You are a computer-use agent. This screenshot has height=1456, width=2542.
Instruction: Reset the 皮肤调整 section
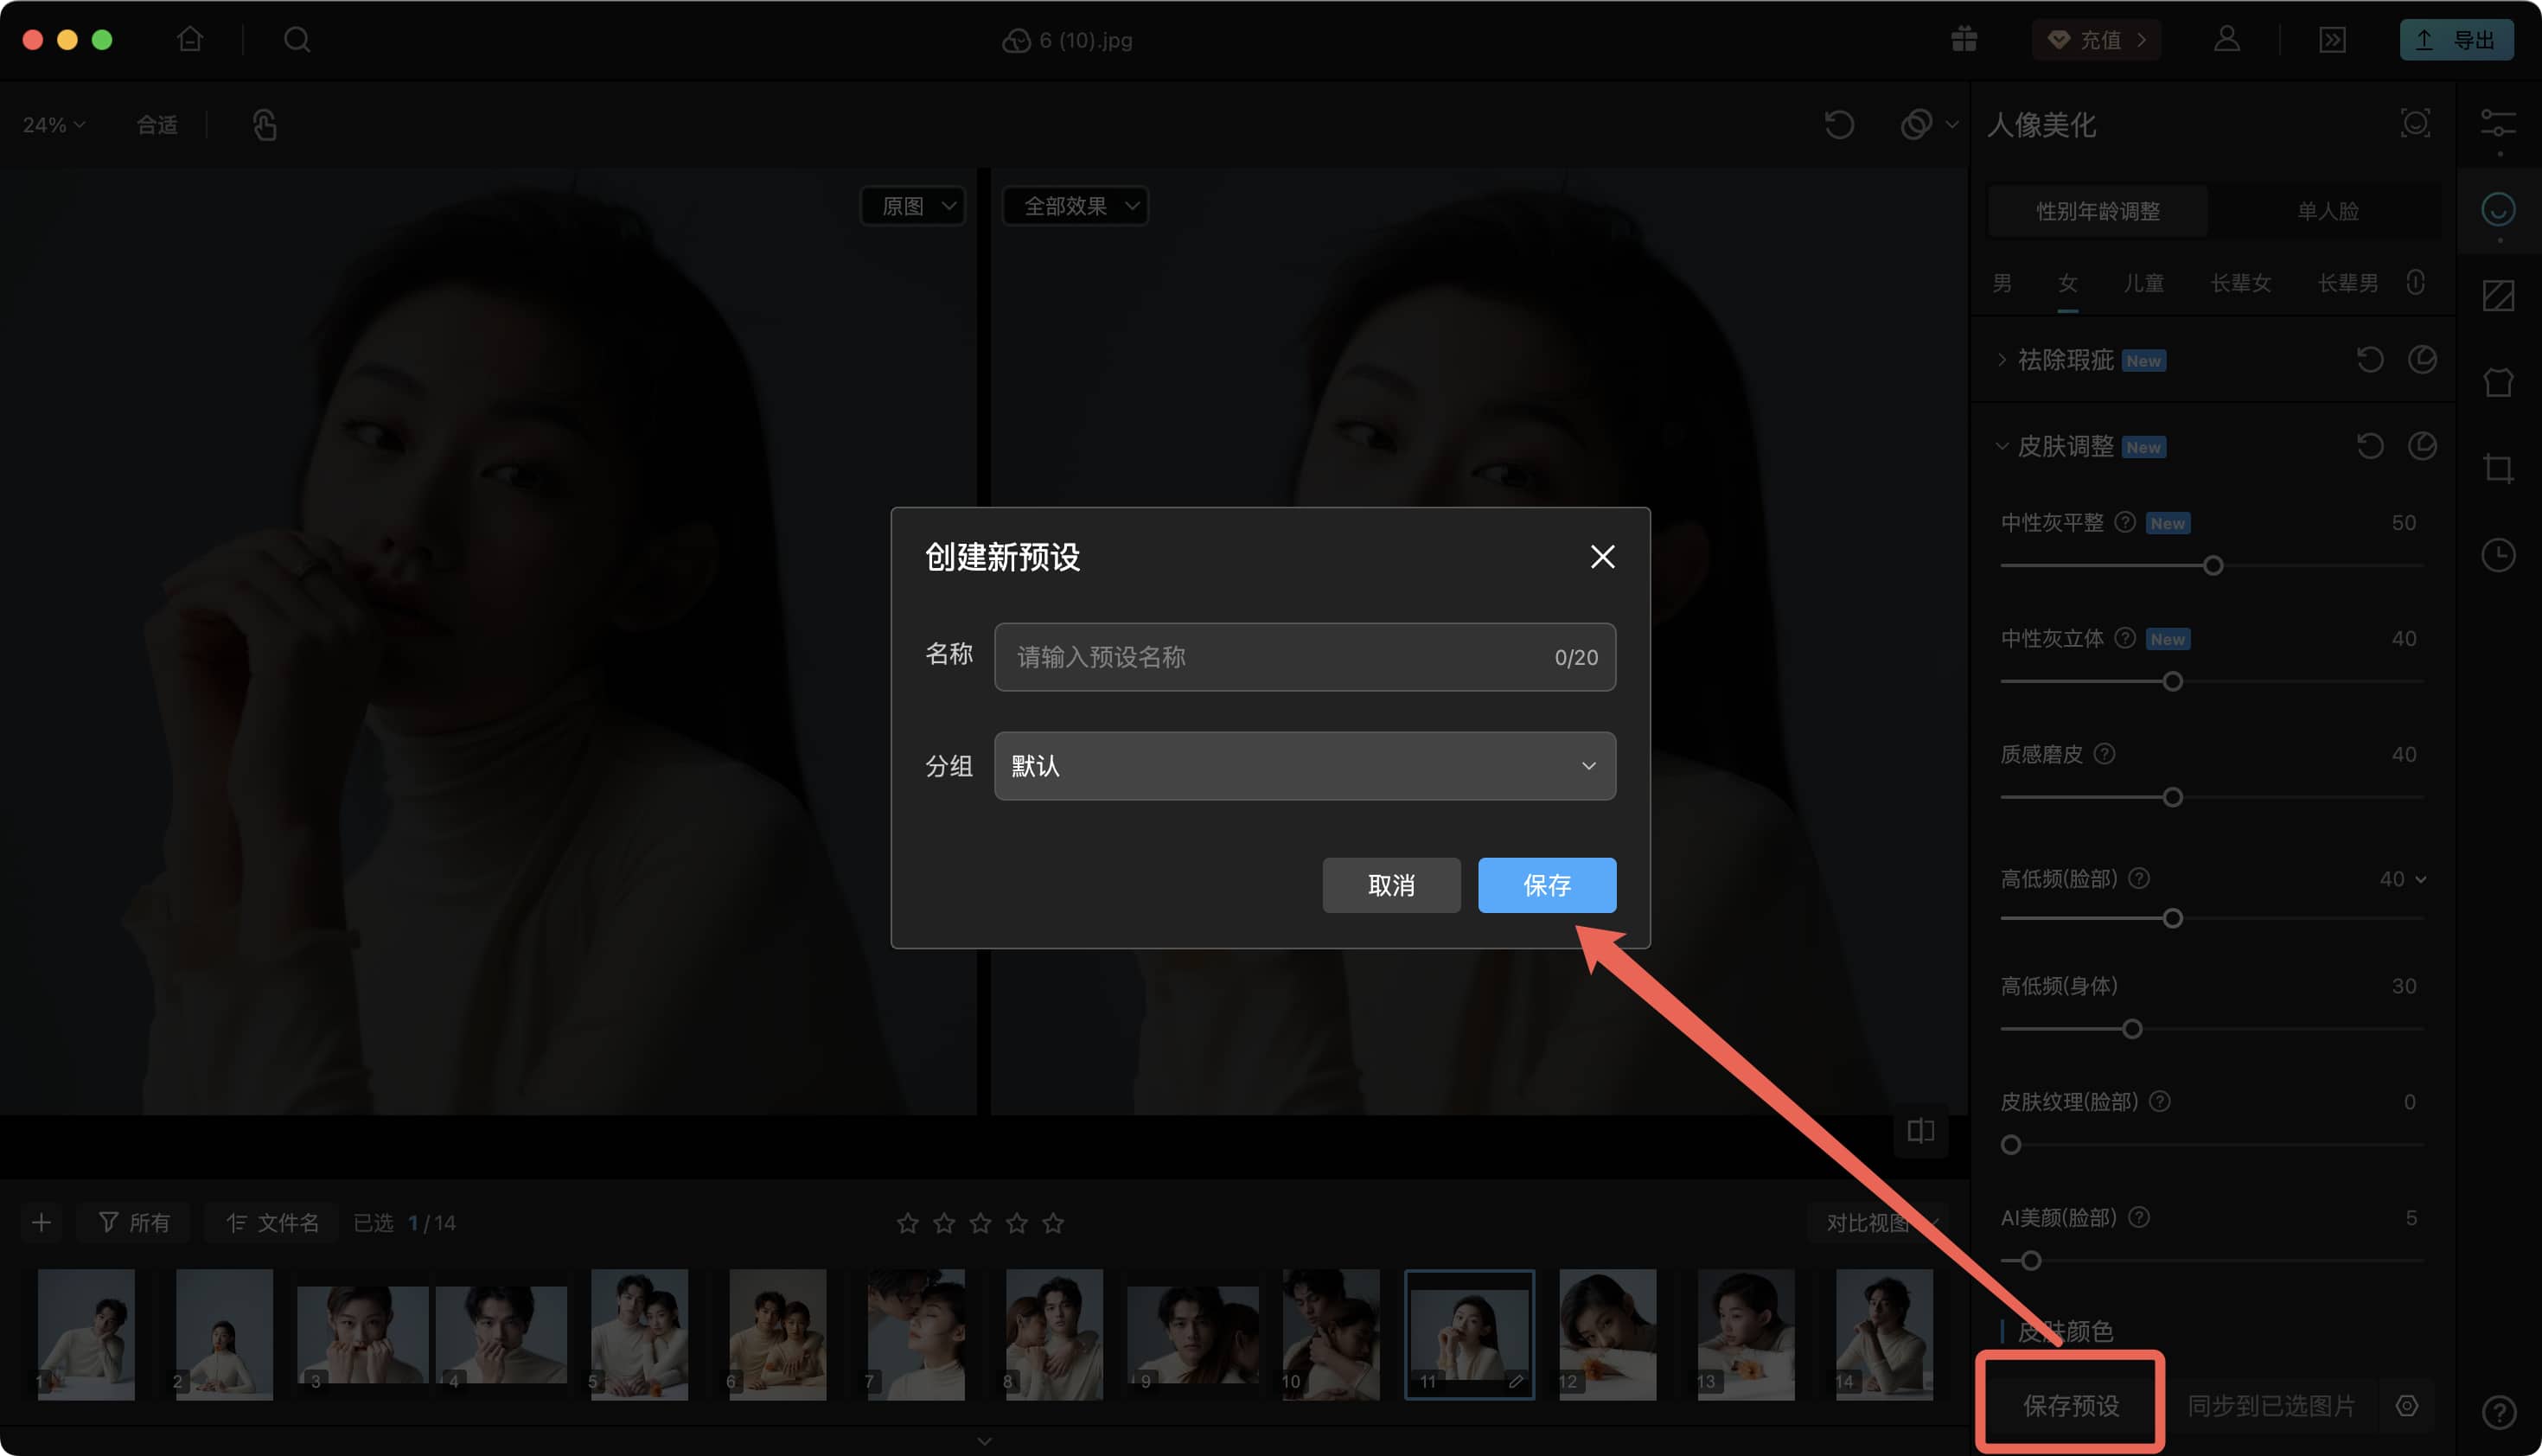click(2370, 446)
